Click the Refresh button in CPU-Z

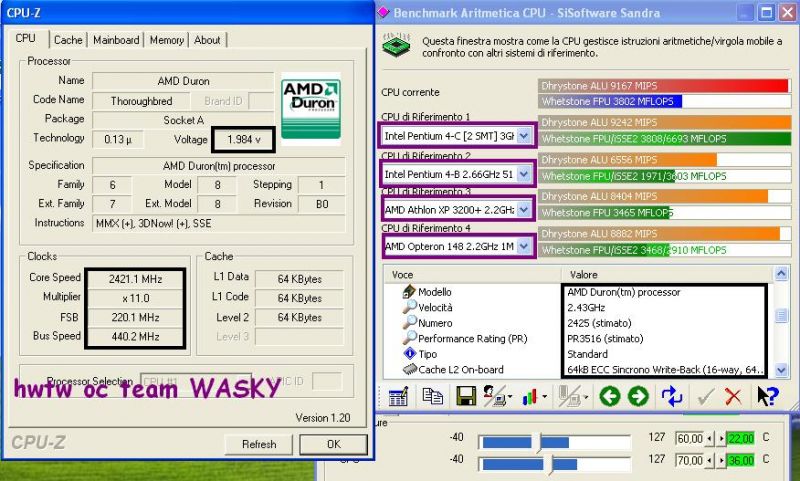pyautogui.click(x=259, y=444)
